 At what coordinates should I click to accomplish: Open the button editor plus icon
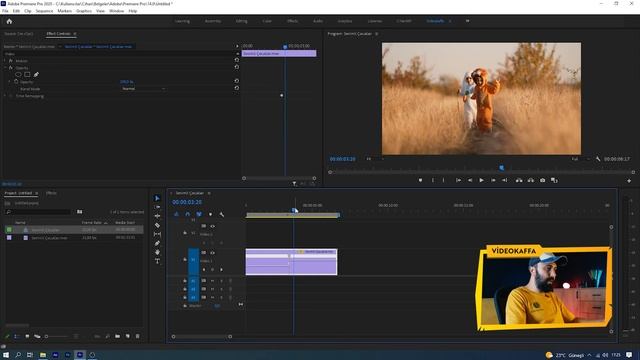[x=629, y=180]
